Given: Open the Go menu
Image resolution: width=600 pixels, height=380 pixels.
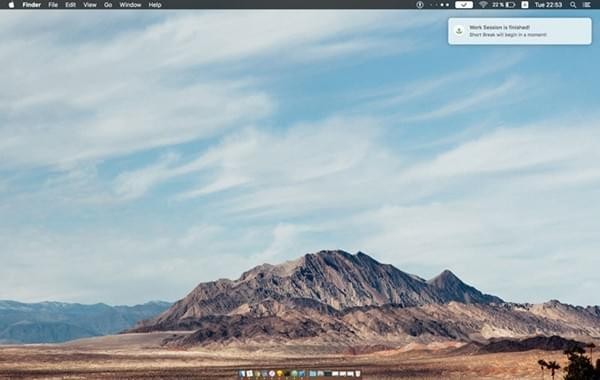Looking at the screenshot, I should click(108, 5).
